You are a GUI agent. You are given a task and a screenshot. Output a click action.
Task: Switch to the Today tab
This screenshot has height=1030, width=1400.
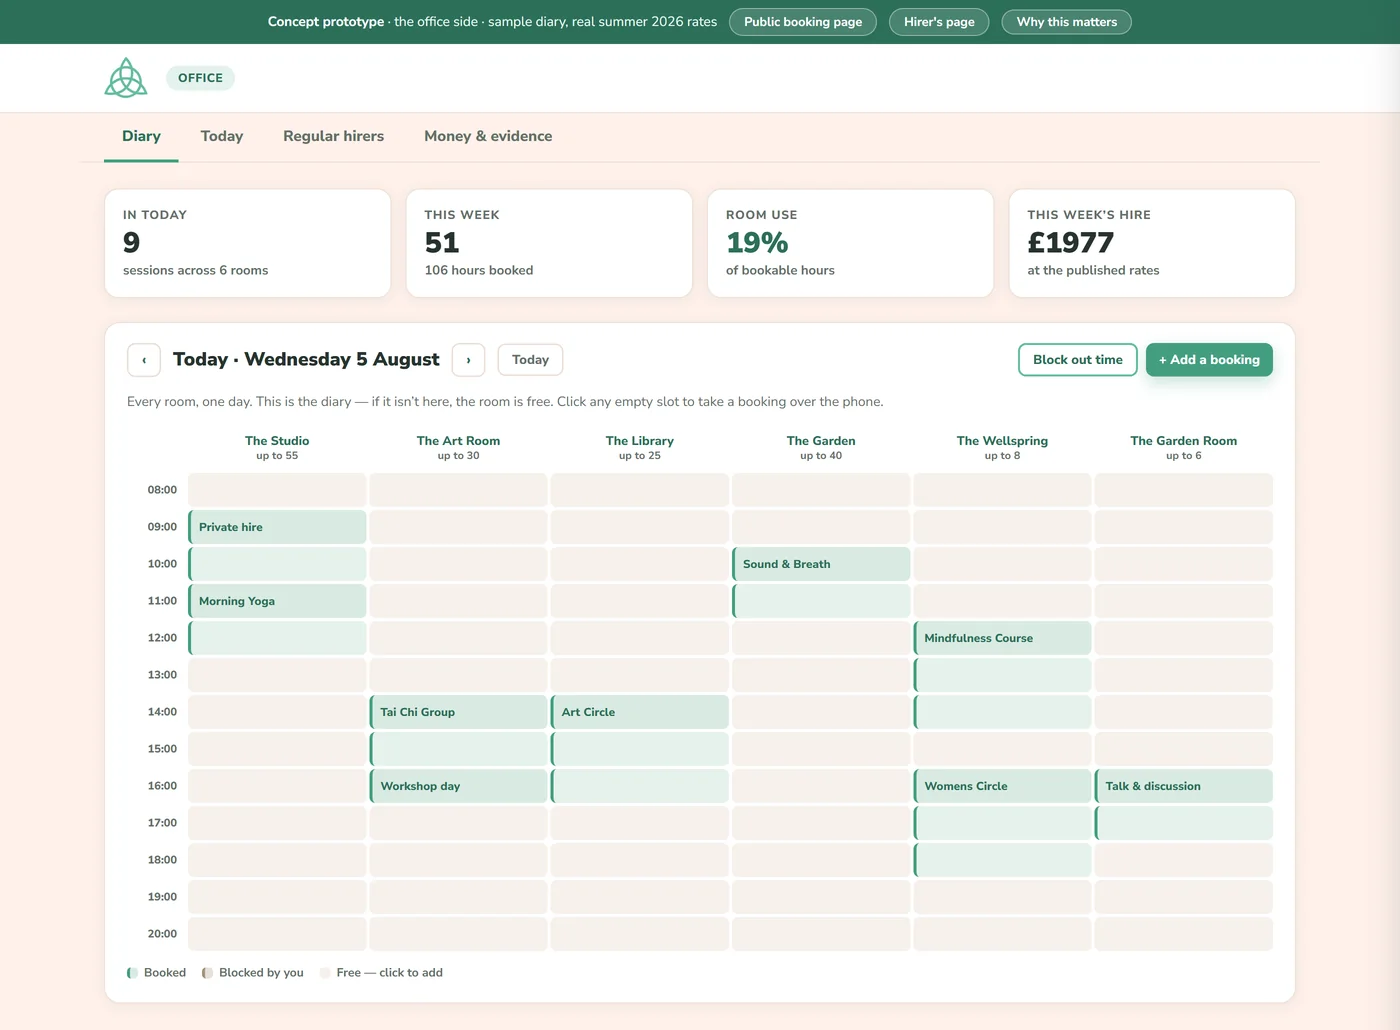222,137
